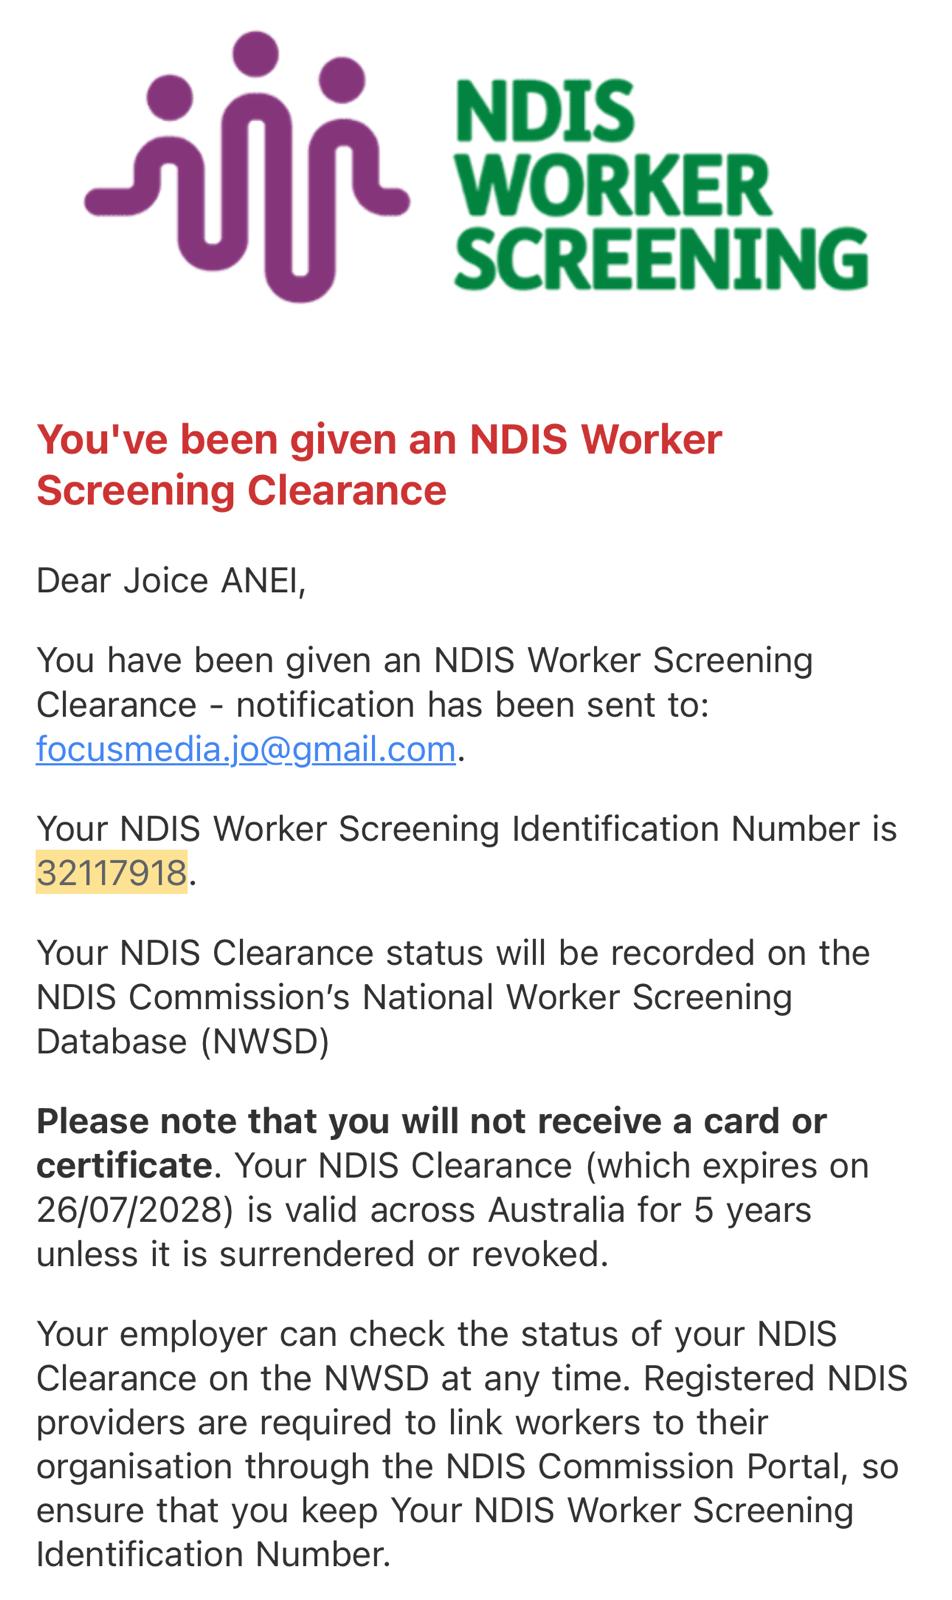Click the 'Dear Joice ANEI' greeting
The width and height of the screenshot is (952, 1600).
(170, 580)
